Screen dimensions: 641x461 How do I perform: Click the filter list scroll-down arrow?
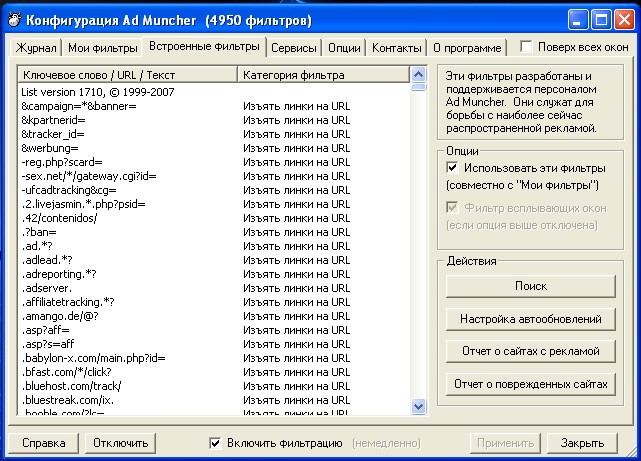coord(418,406)
